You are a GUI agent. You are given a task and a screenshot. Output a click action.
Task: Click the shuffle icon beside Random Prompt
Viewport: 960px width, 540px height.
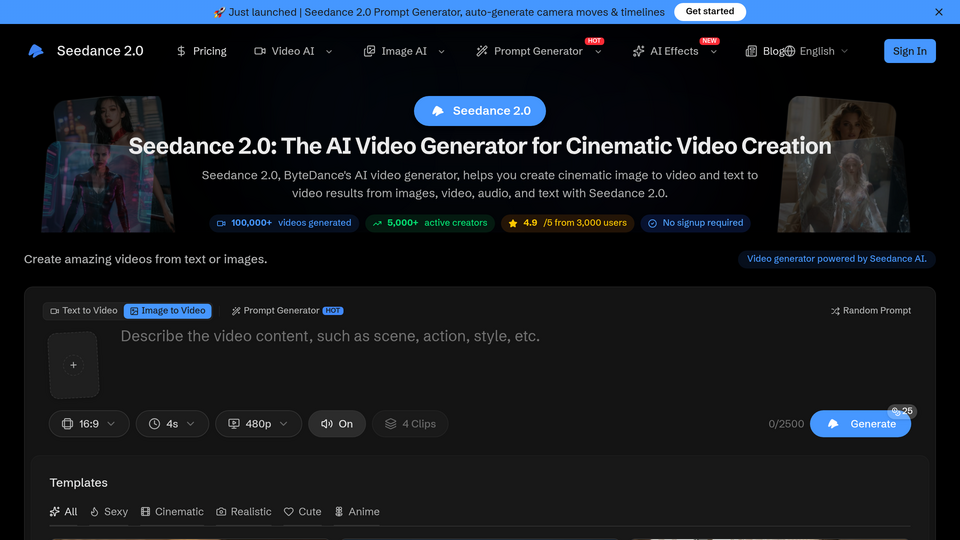point(835,311)
